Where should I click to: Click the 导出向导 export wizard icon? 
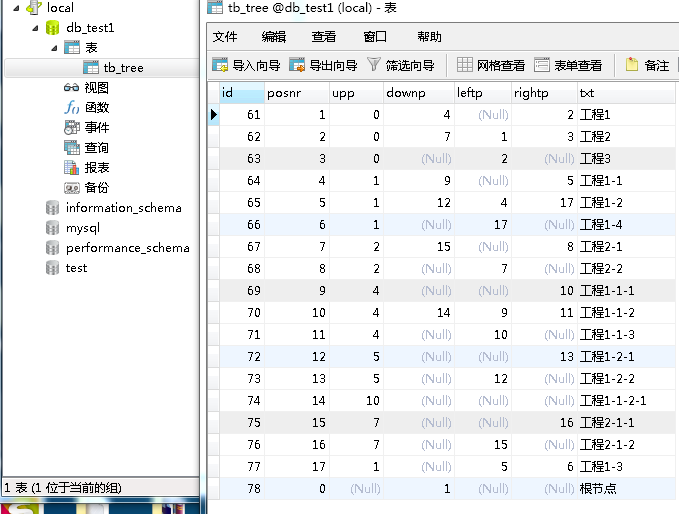coord(297,65)
